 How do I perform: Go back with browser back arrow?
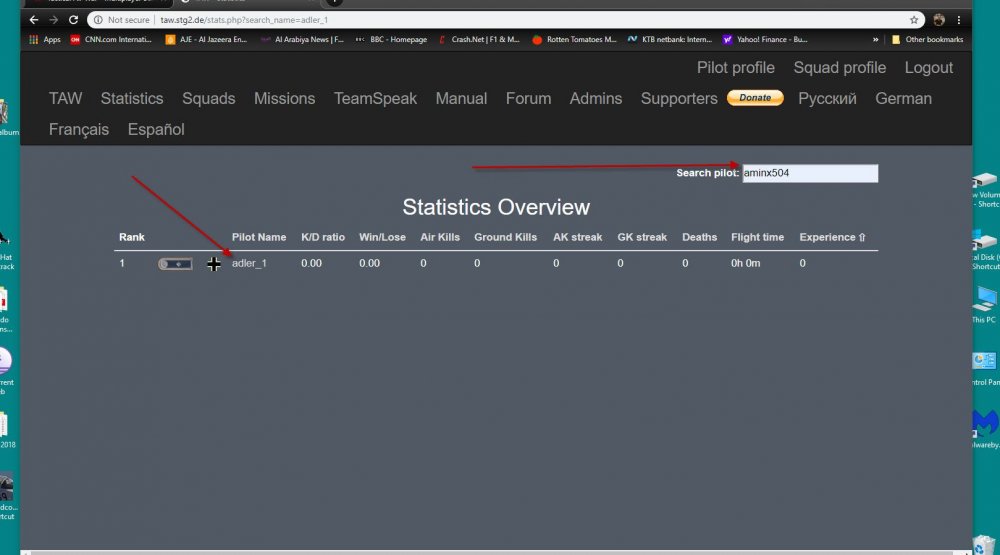click(34, 20)
